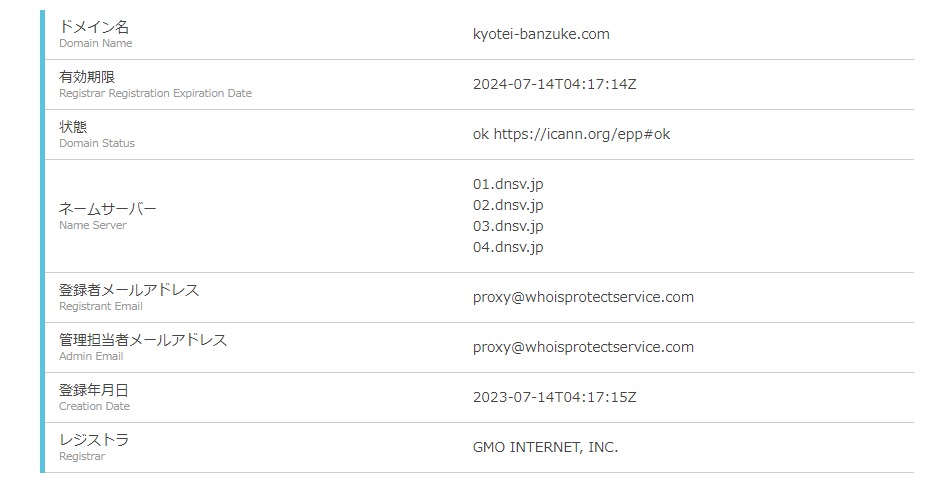
Task: Open the https://icann.org/epp#ok status link
Action: click(582, 134)
